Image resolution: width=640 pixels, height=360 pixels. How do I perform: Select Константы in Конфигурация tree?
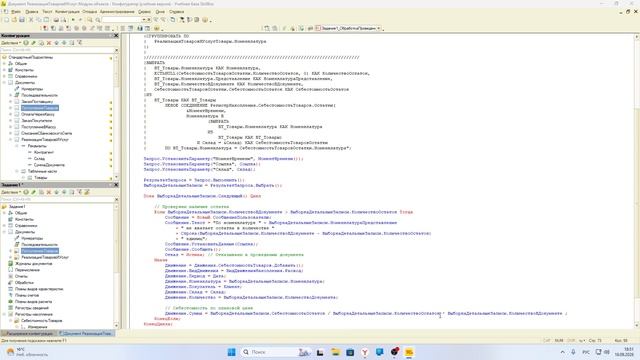(24, 70)
